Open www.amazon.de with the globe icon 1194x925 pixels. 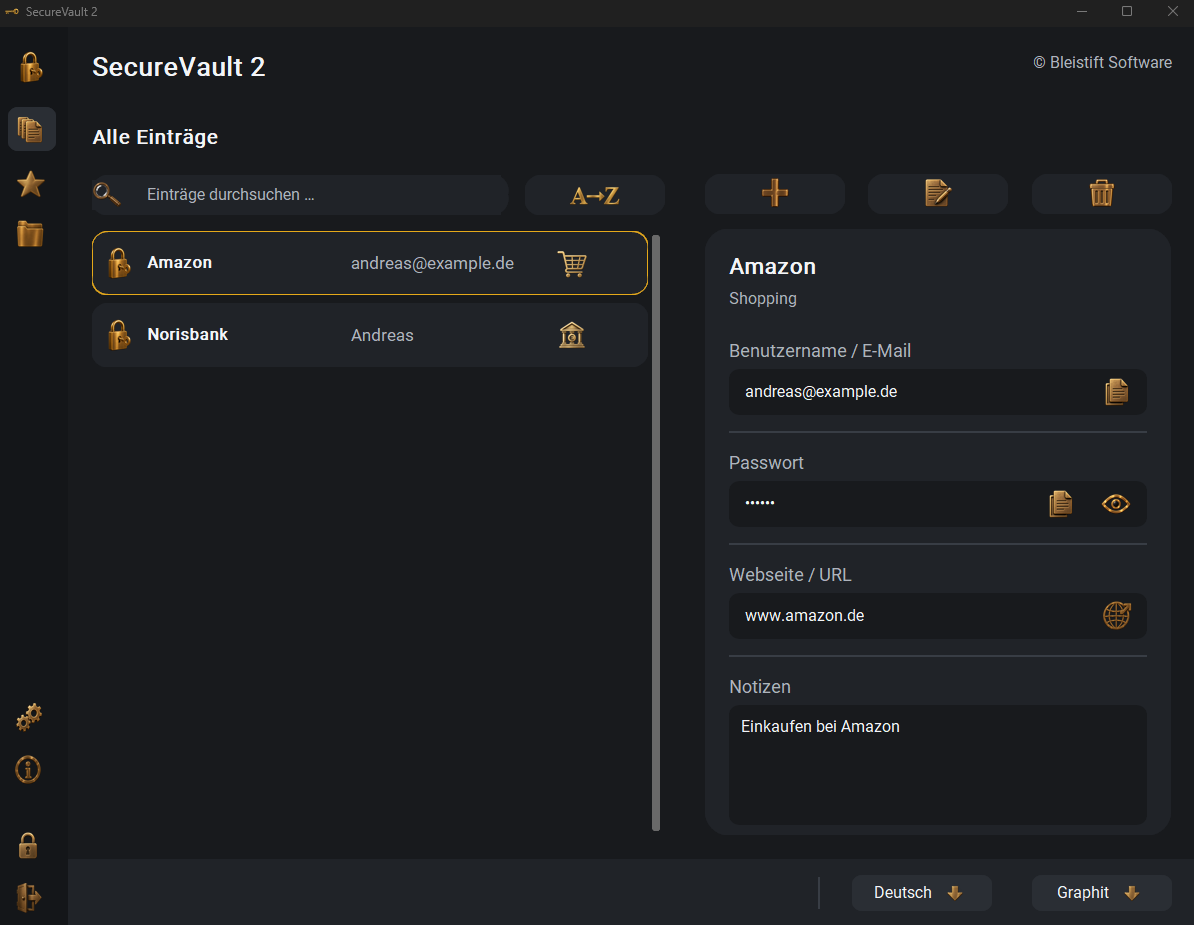[x=1116, y=615]
